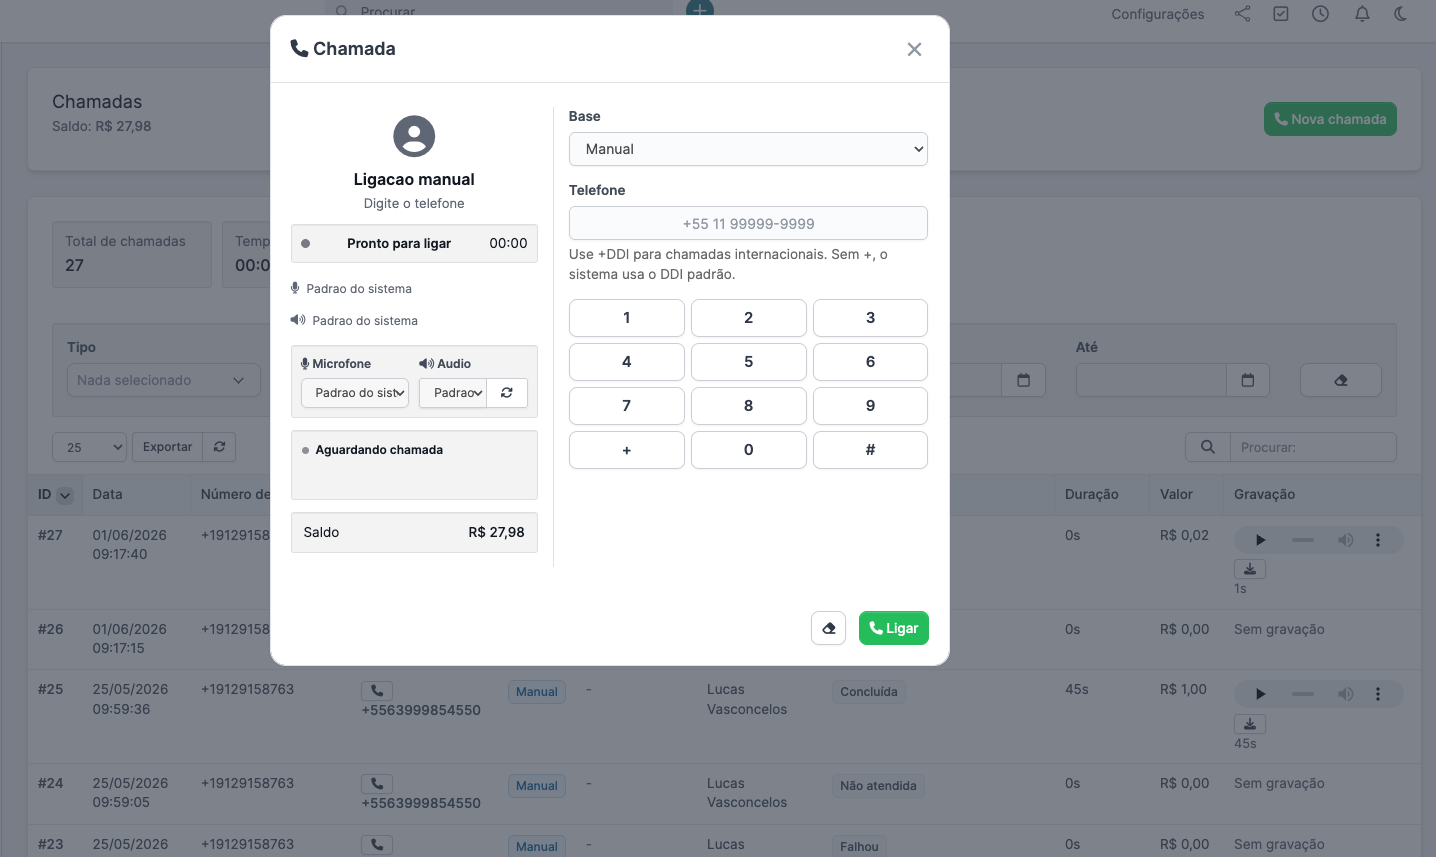Tap keypad digit 5

point(749,362)
